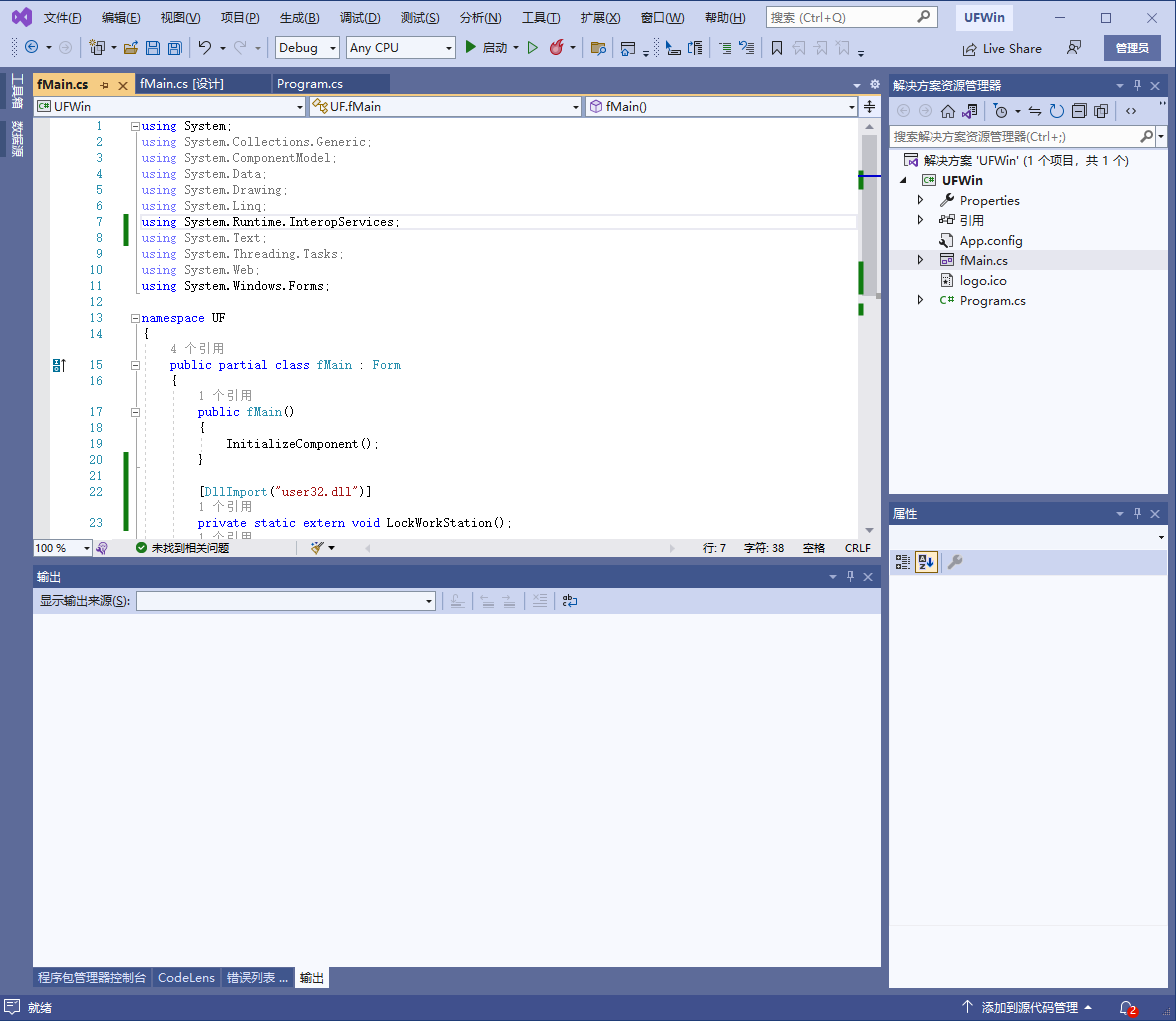The image size is (1176, 1021).
Task: Select App.config in Solution Explorer
Action: pos(990,241)
